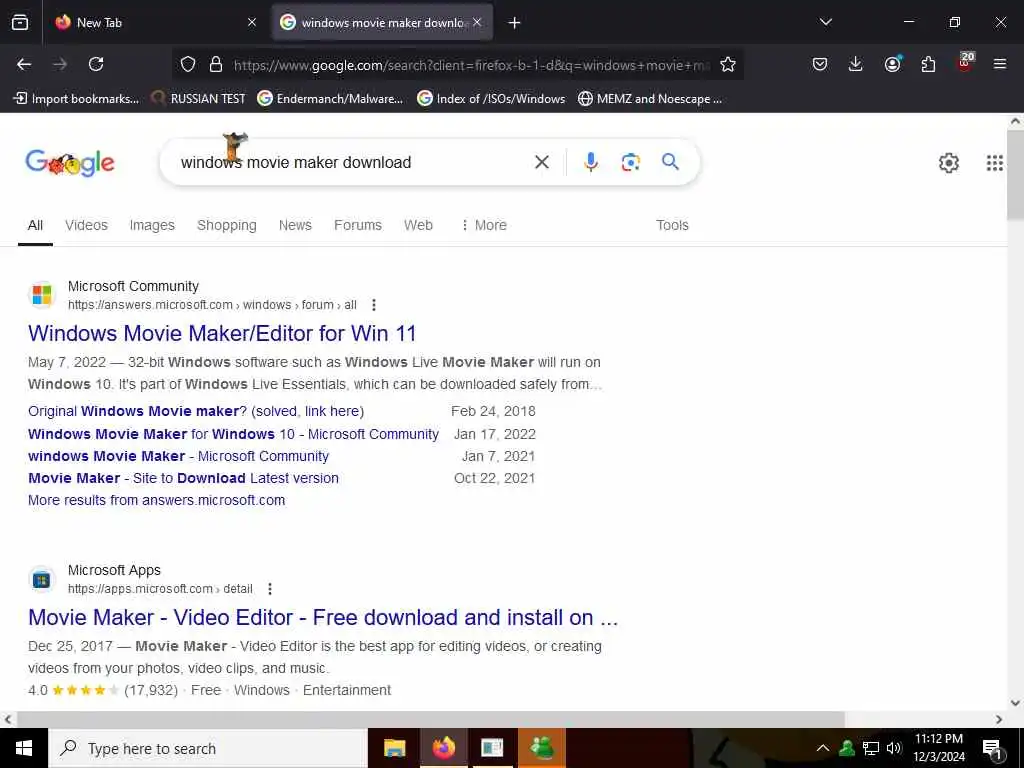Open the Windows Start menu

24,748
